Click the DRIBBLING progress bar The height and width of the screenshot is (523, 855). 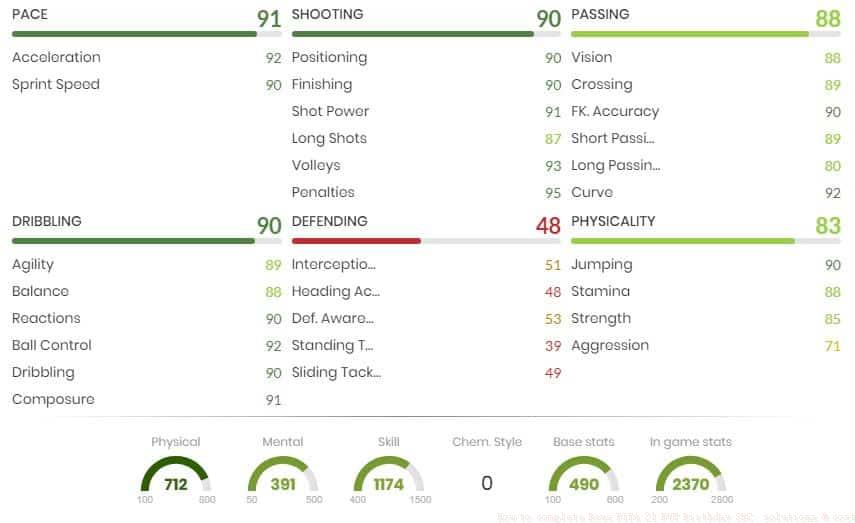click(x=146, y=241)
